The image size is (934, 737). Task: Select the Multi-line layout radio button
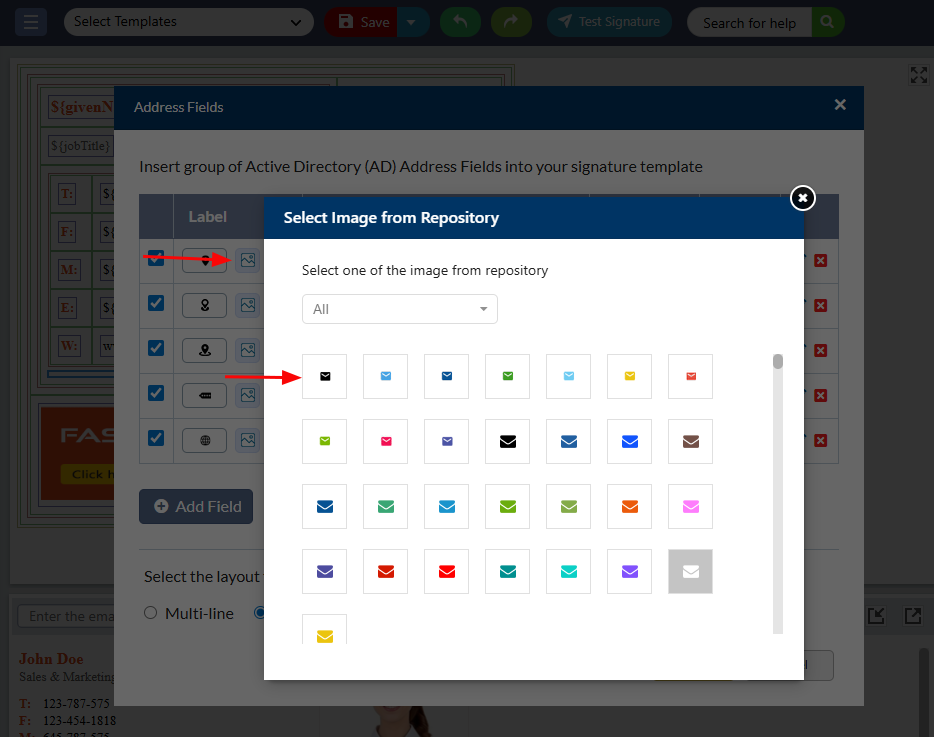click(151, 613)
